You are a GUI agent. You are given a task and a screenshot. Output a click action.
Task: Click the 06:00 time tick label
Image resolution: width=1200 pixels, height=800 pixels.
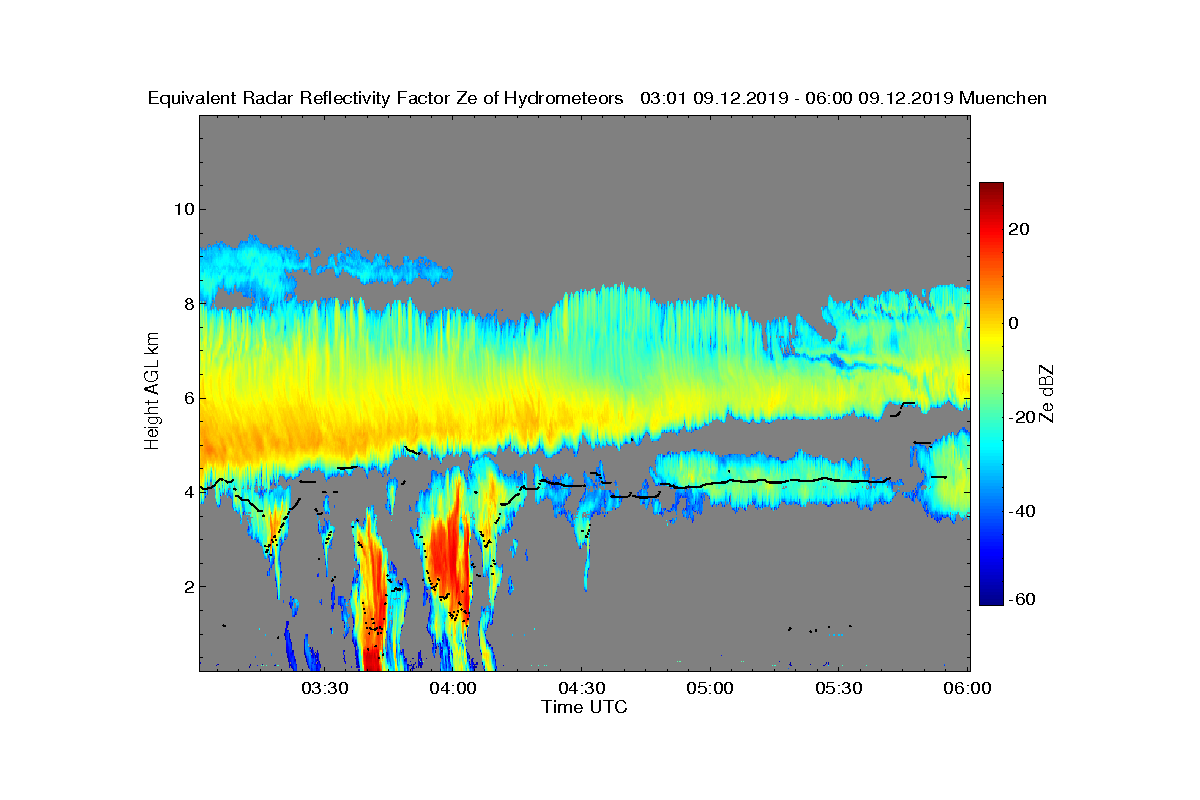coord(968,689)
